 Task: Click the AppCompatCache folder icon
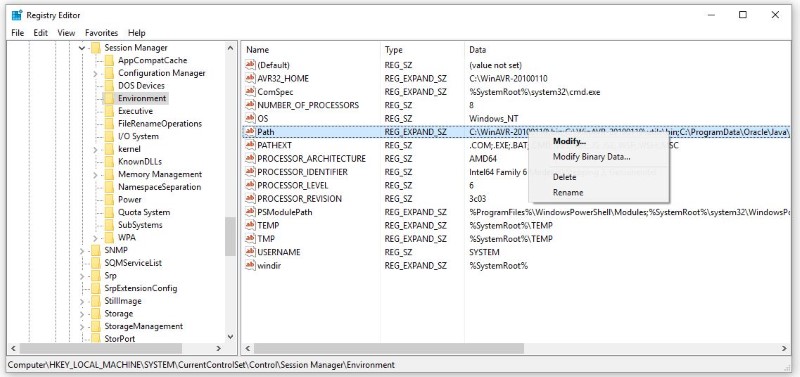click(109, 60)
